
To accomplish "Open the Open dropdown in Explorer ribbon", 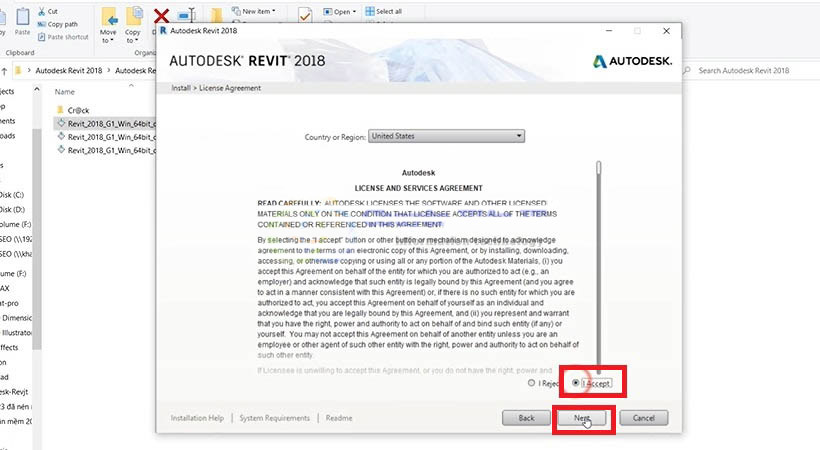I will click(x=339, y=12).
